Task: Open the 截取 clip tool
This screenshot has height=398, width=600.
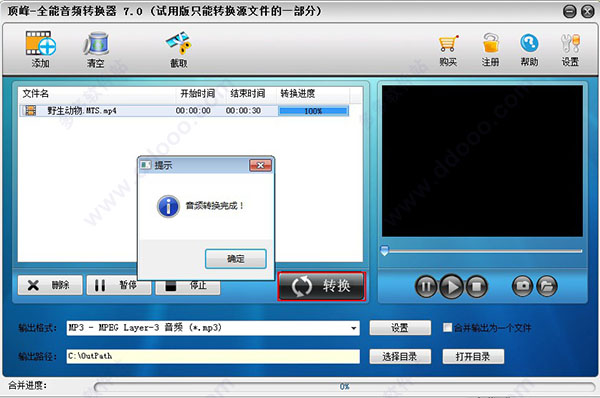Action: [x=178, y=49]
